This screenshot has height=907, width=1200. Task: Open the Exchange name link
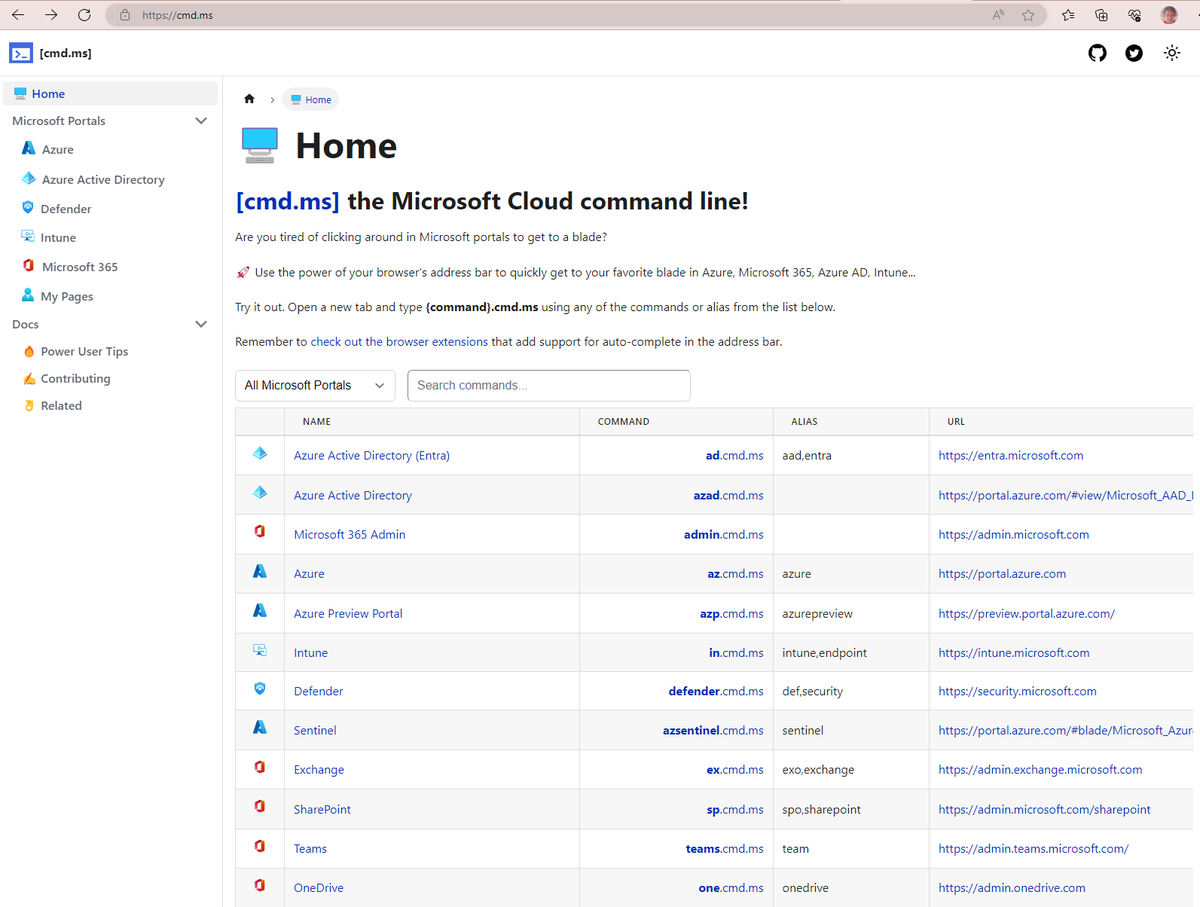click(319, 769)
